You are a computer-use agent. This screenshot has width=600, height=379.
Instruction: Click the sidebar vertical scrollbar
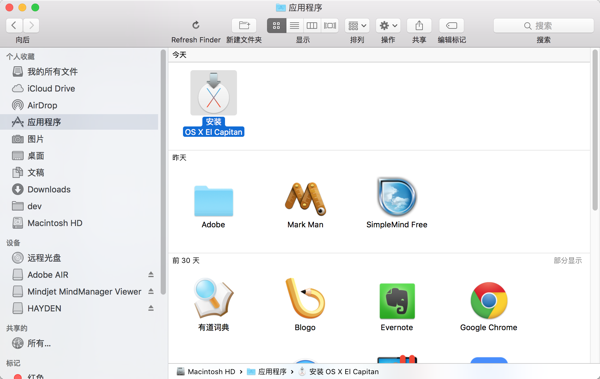[163, 172]
